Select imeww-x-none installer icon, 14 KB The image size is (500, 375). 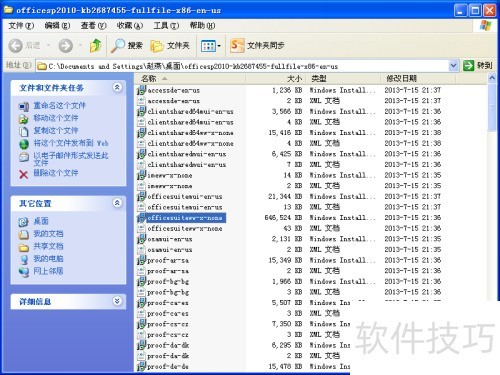[141, 175]
